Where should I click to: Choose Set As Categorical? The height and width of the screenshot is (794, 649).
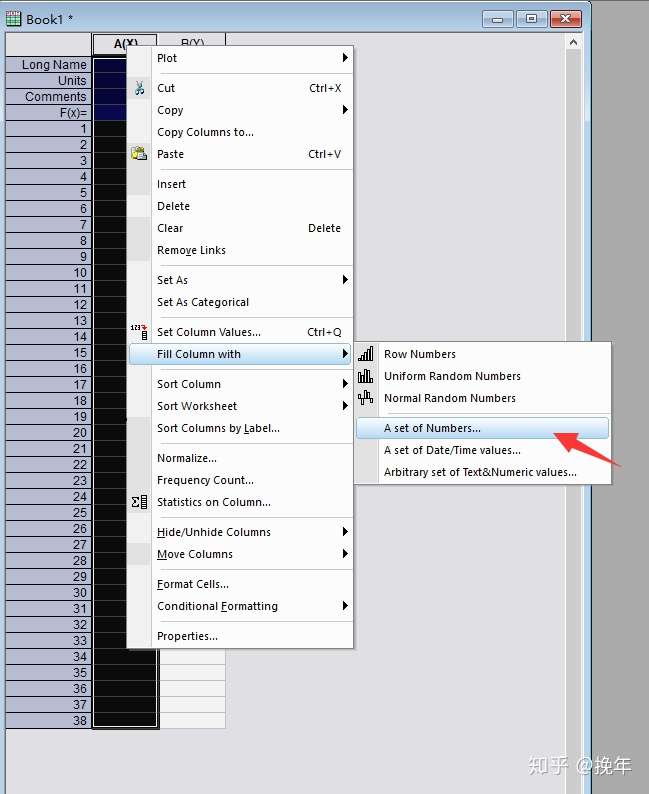[x=240, y=302]
